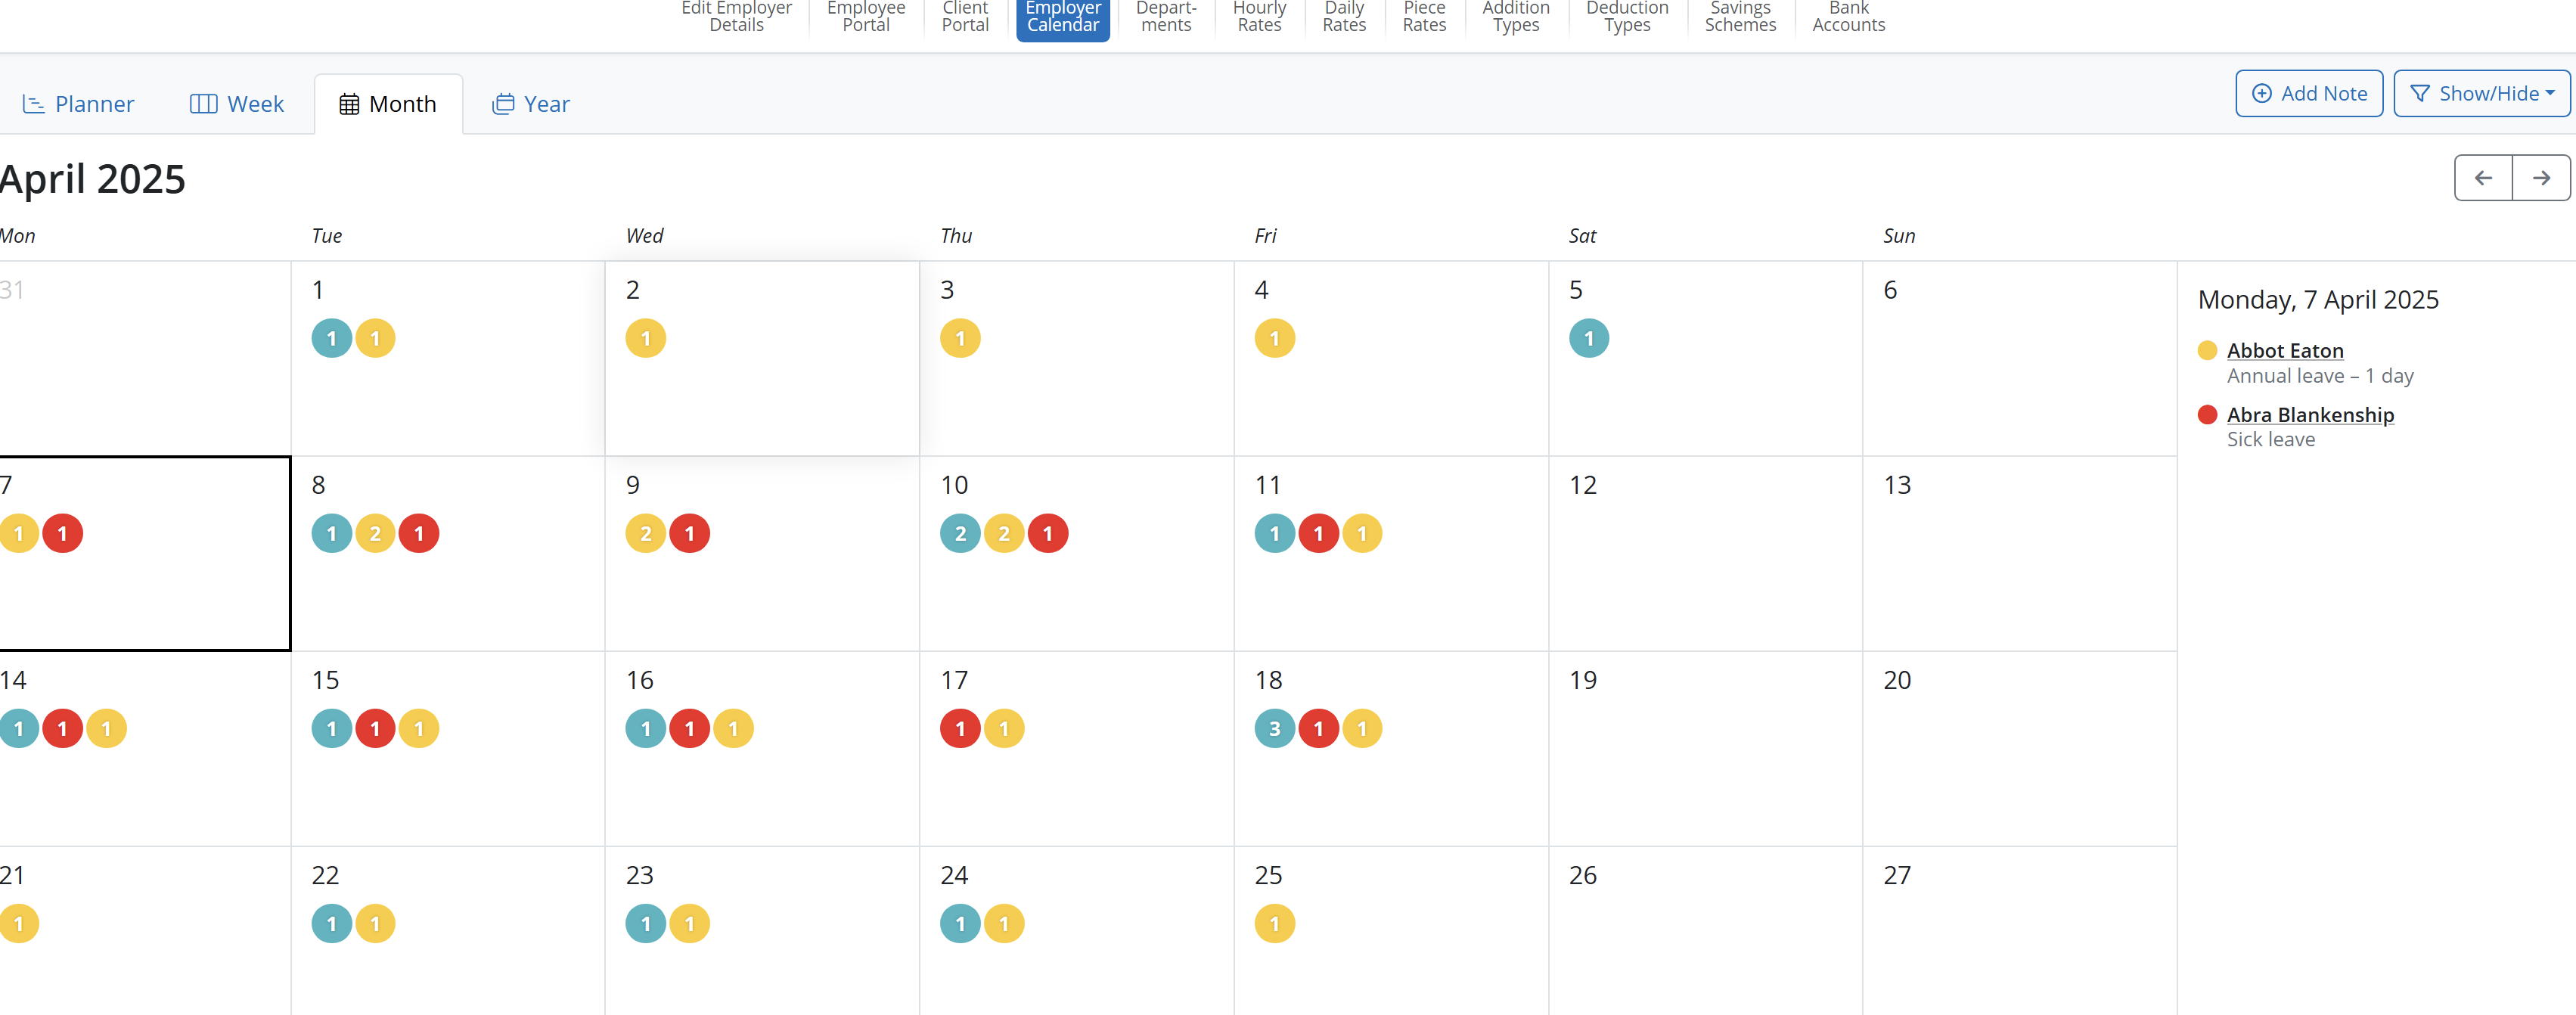The image size is (2576, 1015).
Task: Click the yellow badge on April 2
Action: pos(646,339)
